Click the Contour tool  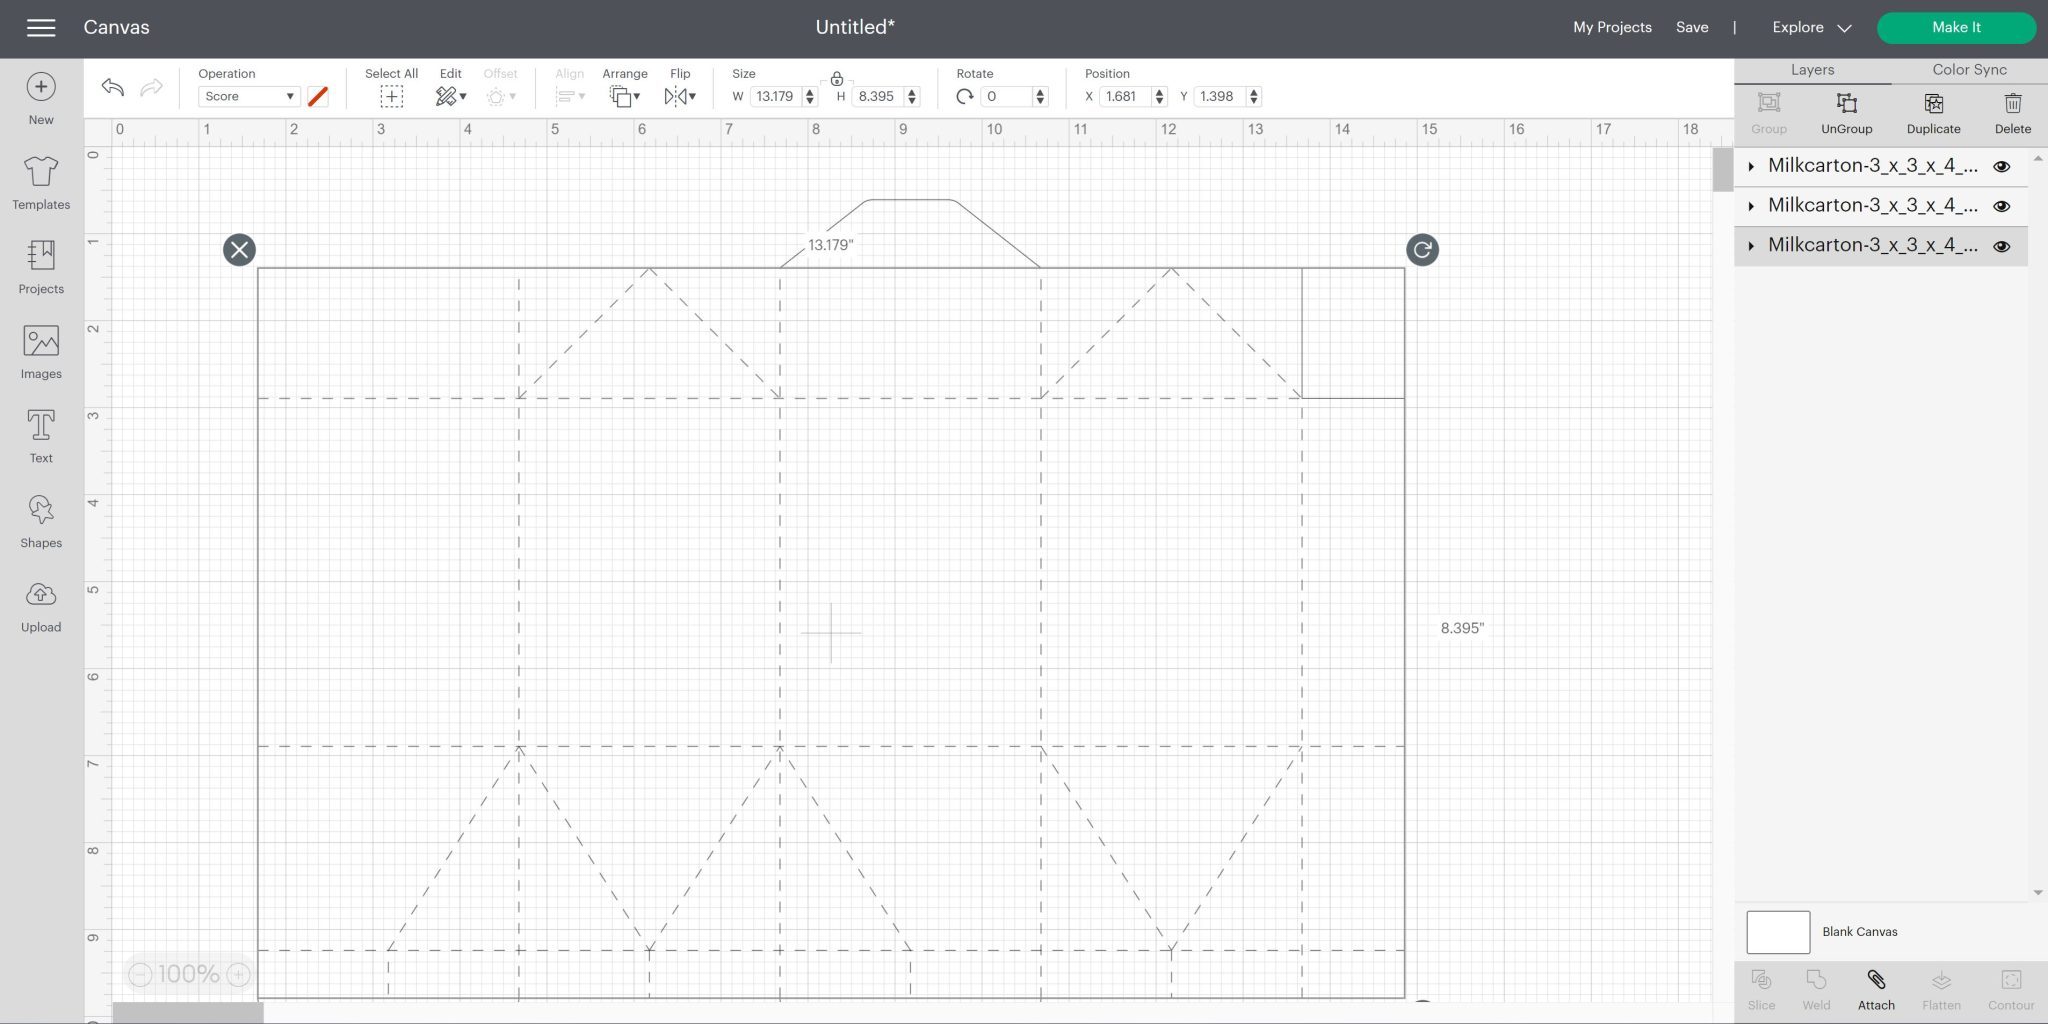pyautogui.click(x=2011, y=990)
